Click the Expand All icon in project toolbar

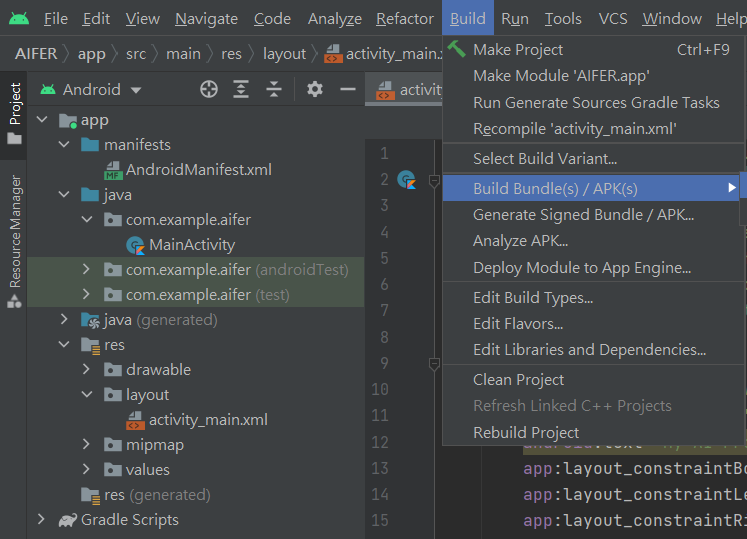pos(241,89)
